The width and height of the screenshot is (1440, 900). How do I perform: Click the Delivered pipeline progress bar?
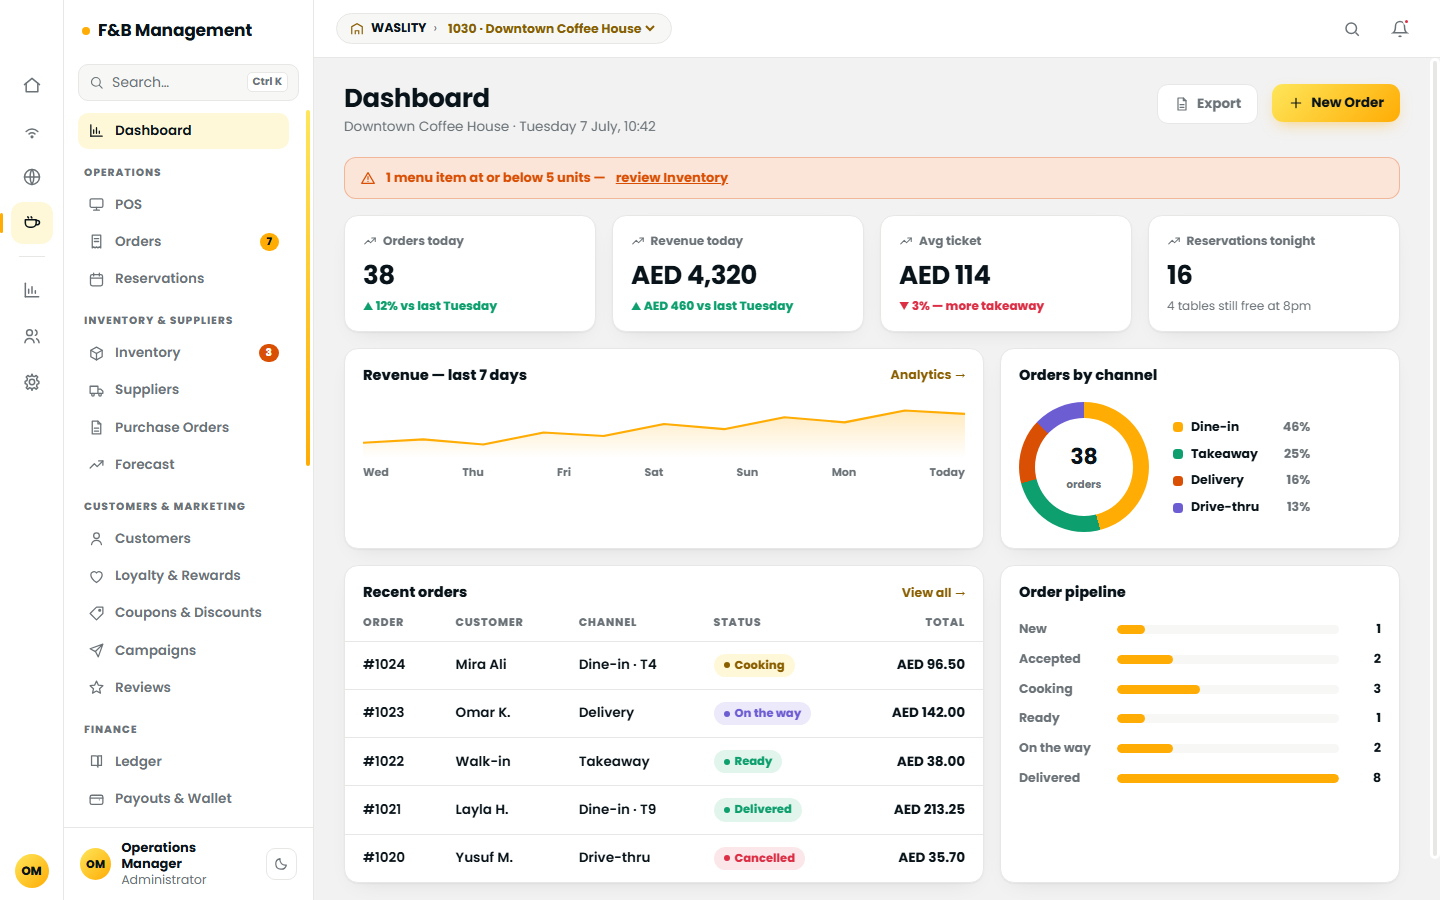click(x=1228, y=778)
